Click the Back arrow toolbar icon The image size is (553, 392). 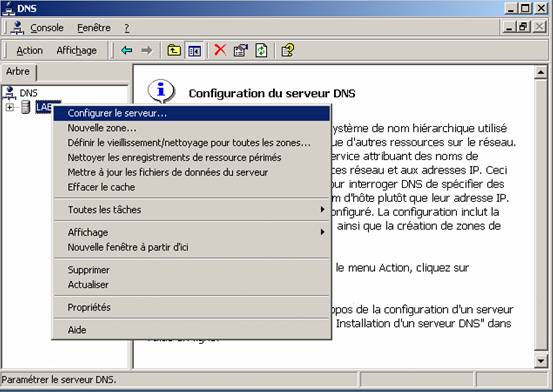pyautogui.click(x=127, y=50)
